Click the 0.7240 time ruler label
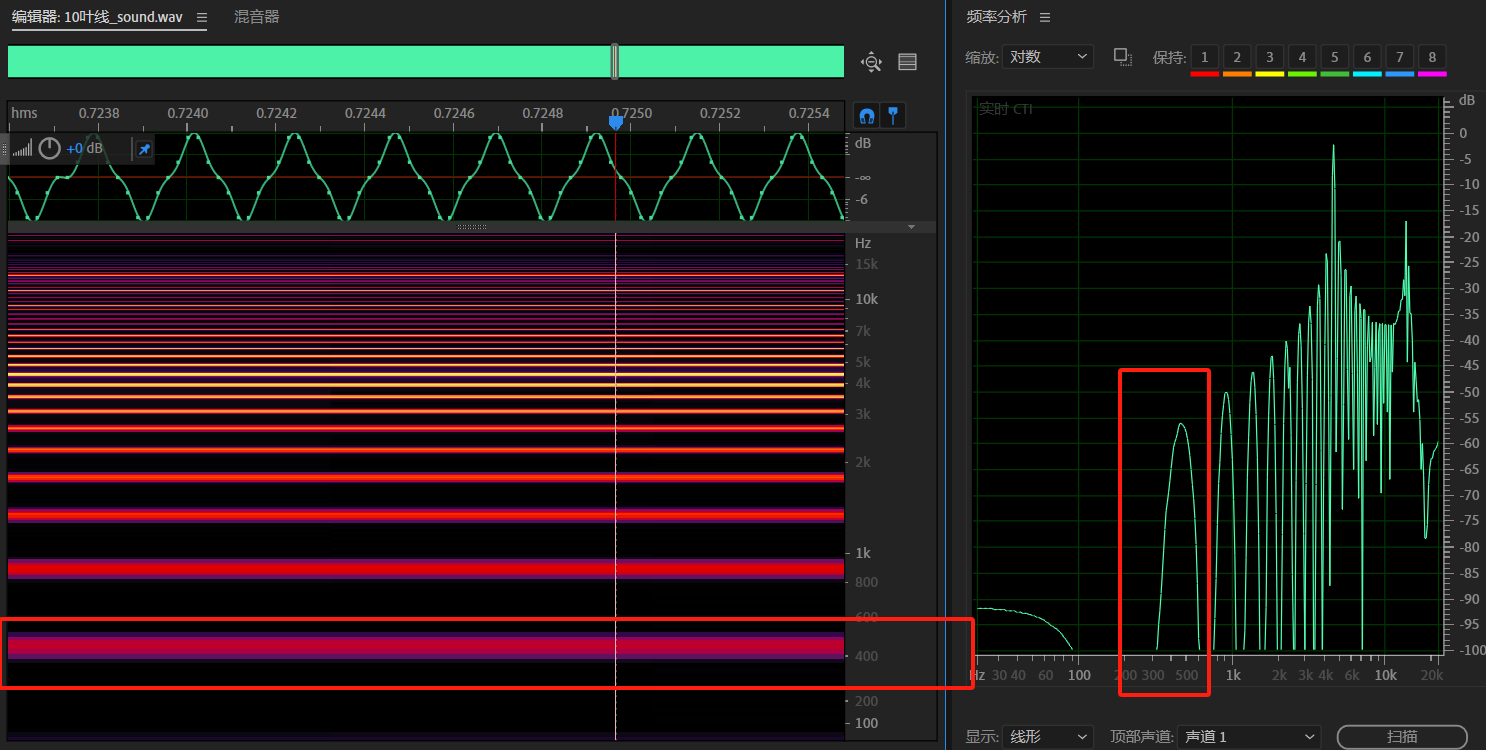The image size is (1486, 750). click(187, 113)
